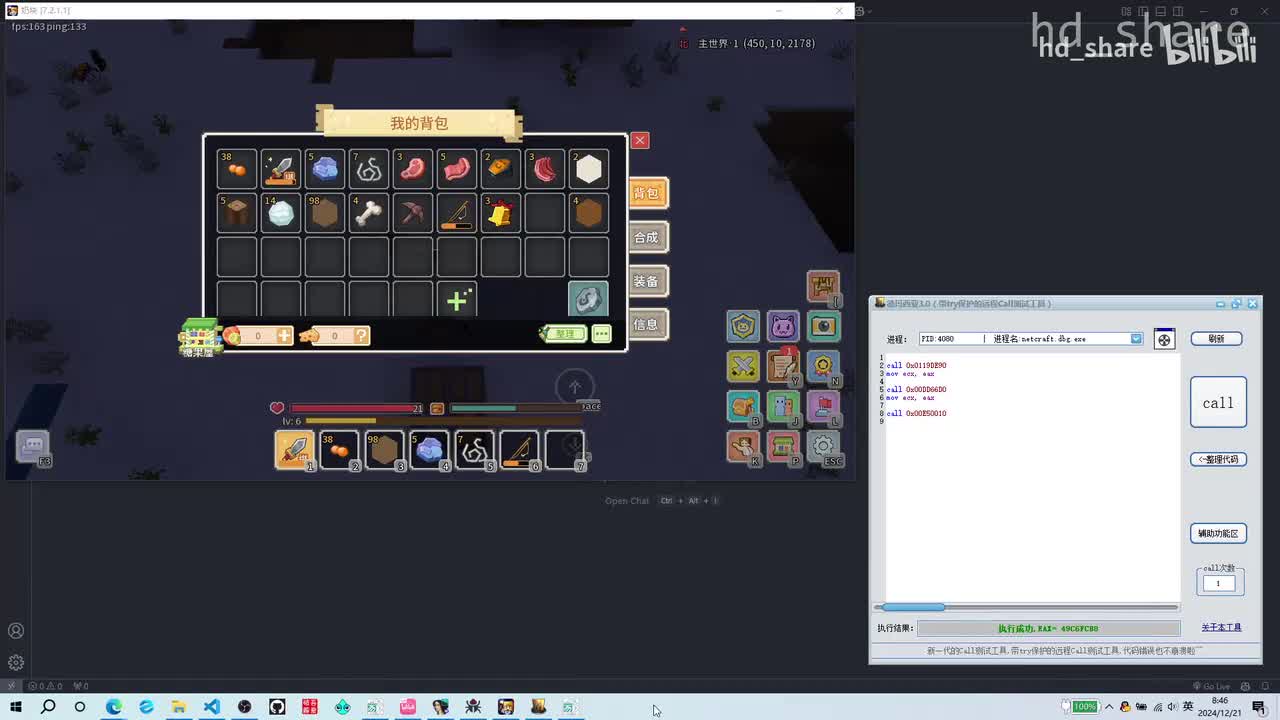Select the orange fruit stack in backpack
The width and height of the screenshot is (1280, 720).
[237, 169]
